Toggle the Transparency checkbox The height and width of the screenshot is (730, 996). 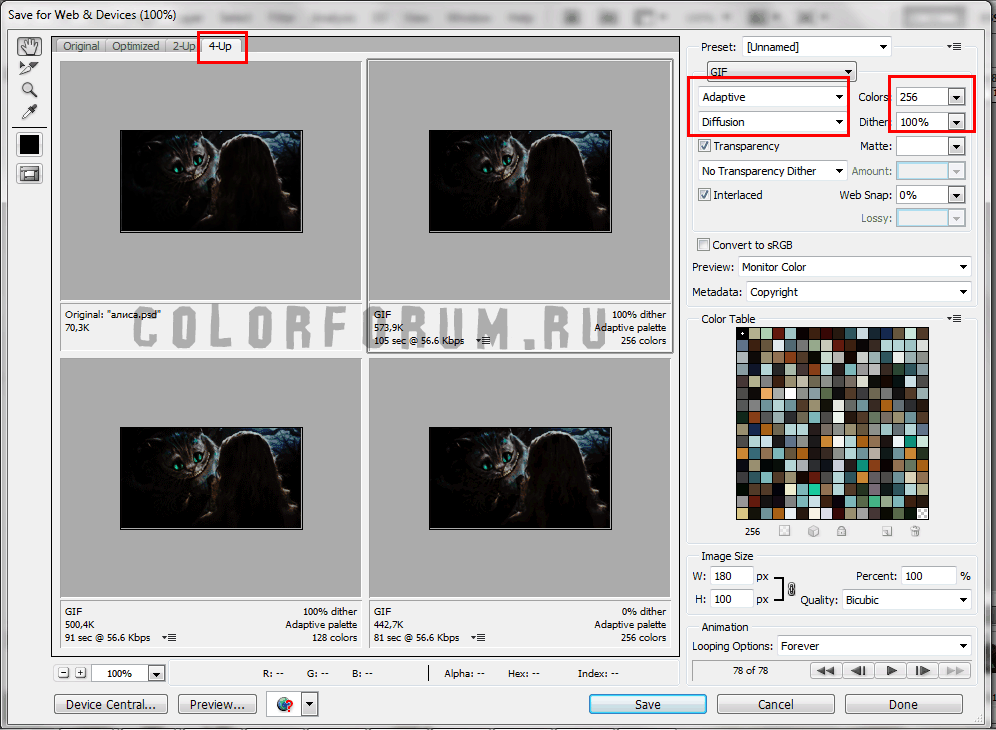click(x=704, y=145)
